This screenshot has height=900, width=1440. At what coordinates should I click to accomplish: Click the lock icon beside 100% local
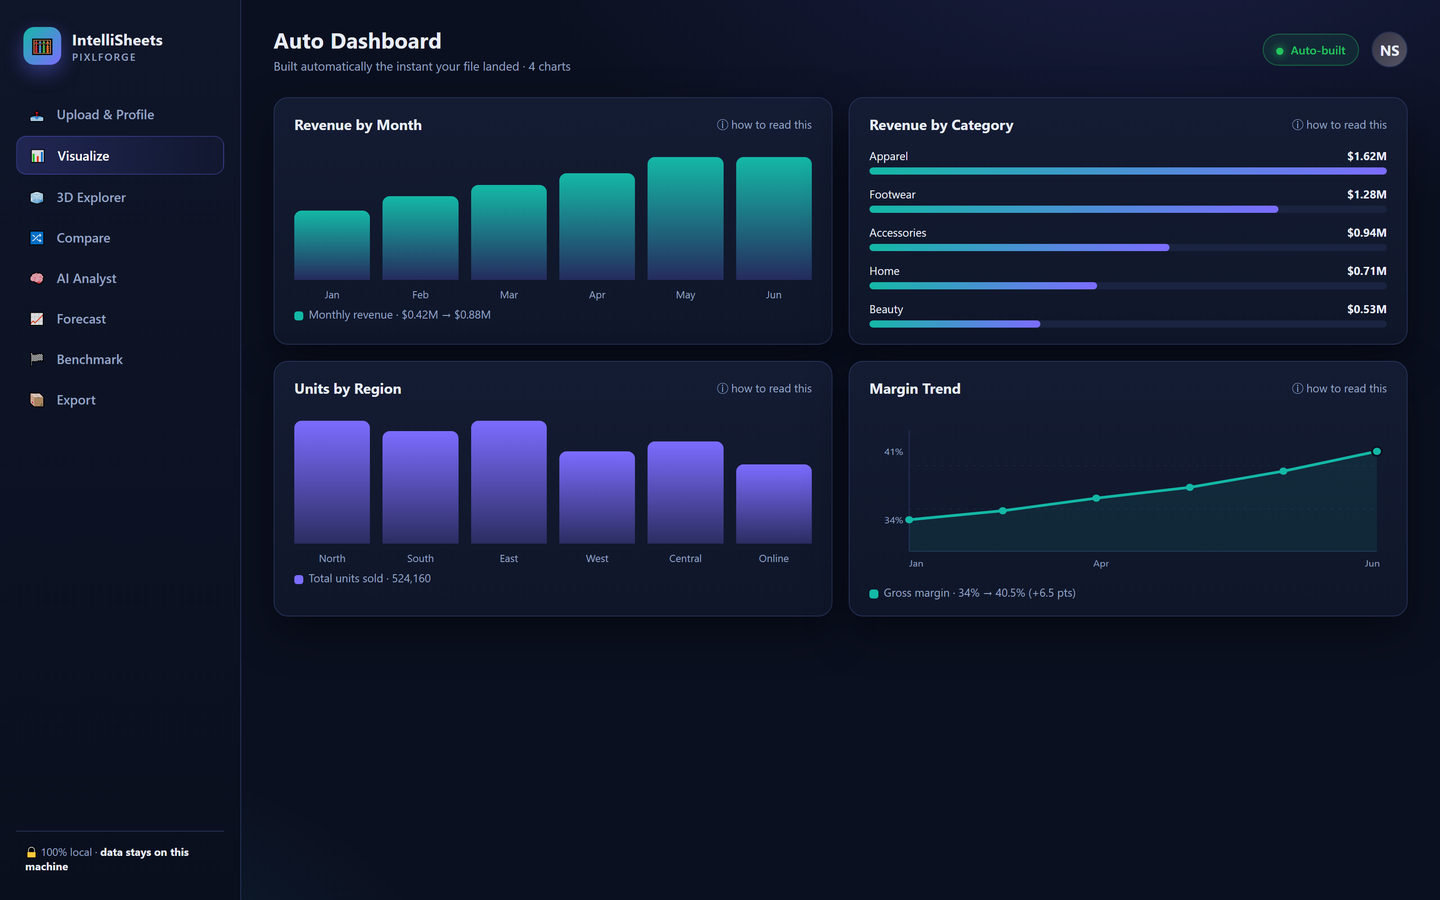[31, 852]
